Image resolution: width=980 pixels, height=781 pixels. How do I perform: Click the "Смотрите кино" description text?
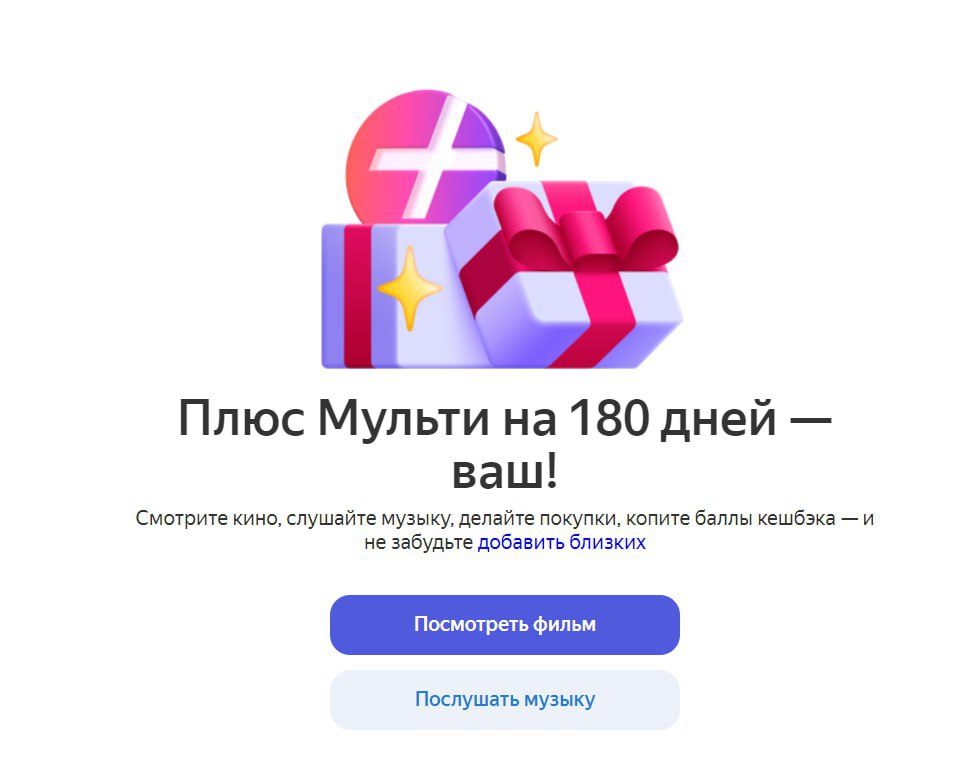point(207,519)
